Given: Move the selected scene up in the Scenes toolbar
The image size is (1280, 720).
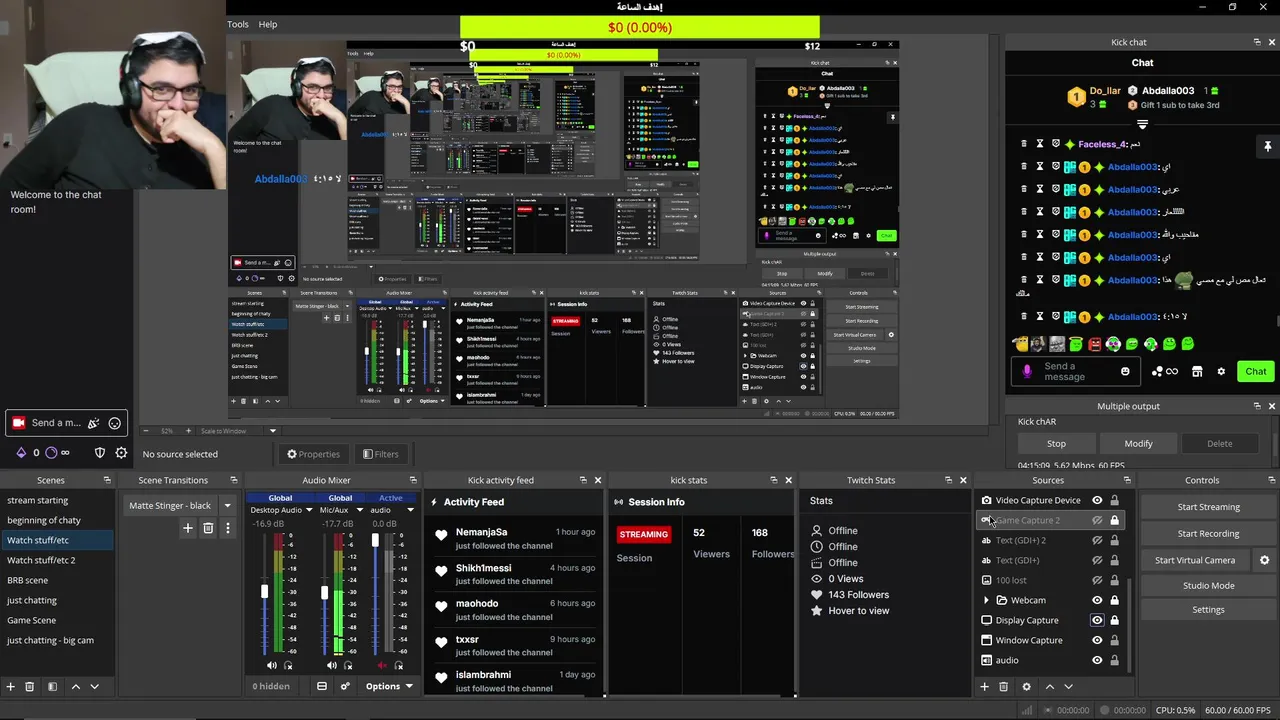Looking at the screenshot, I should (x=76, y=687).
